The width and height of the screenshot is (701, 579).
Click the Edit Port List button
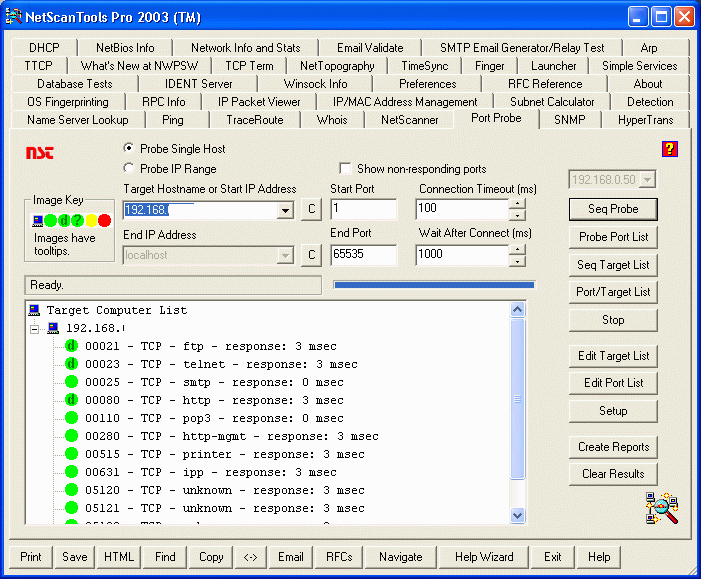point(613,383)
